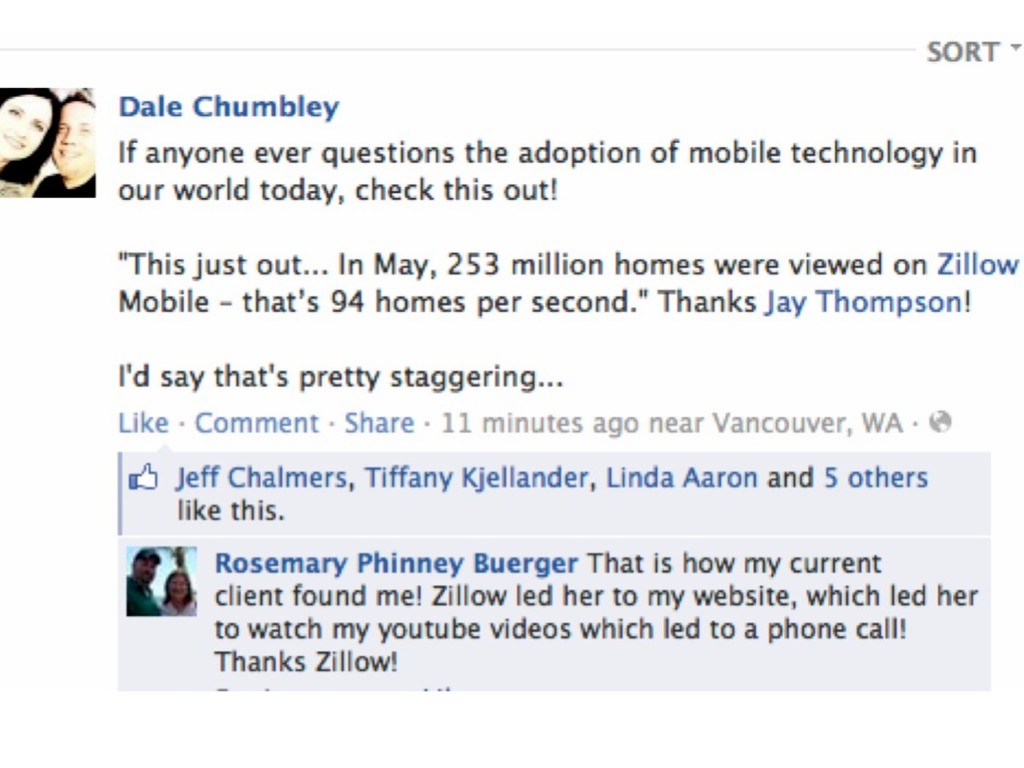
Task: Click Dale Chumbley's profile photo
Action: (47, 142)
